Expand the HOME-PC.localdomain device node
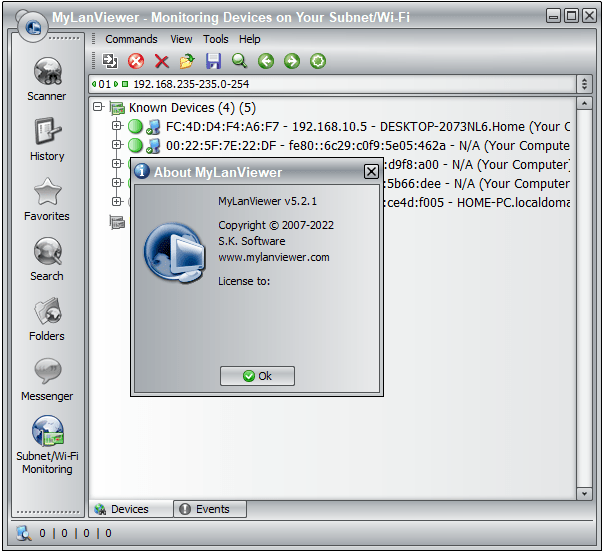The image size is (604, 554). click(x=116, y=201)
